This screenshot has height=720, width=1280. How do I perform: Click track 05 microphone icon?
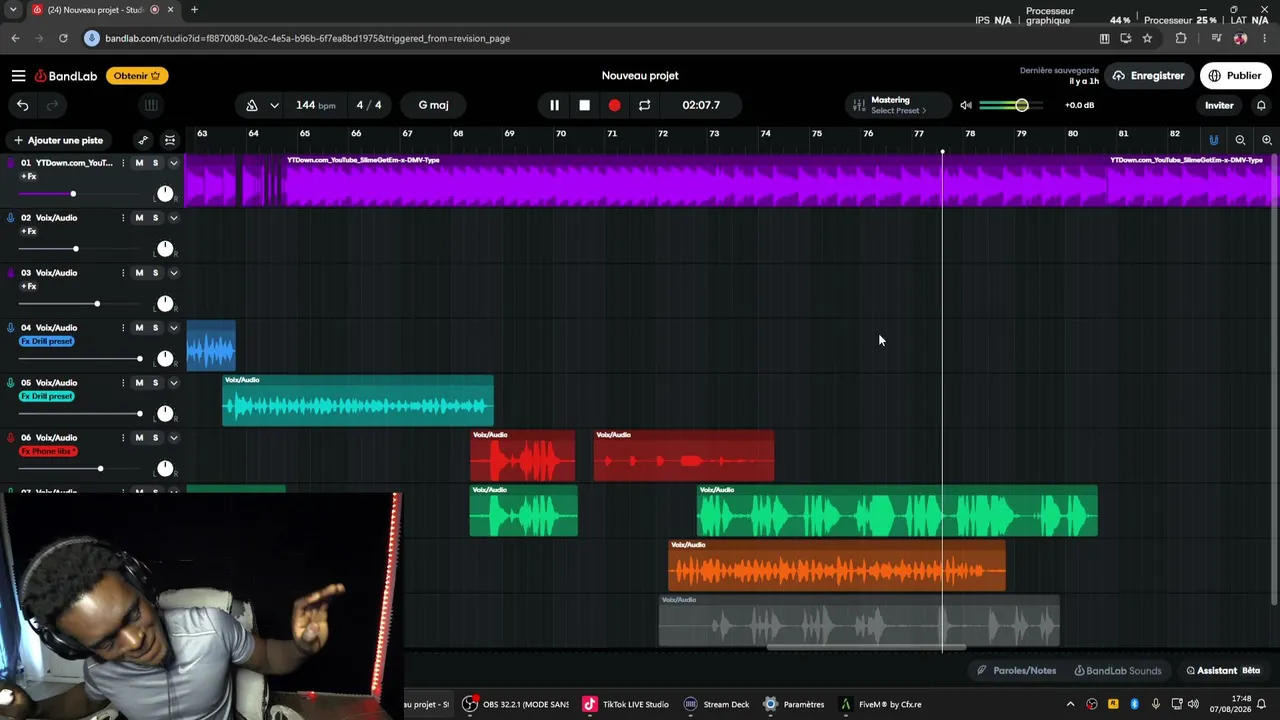click(11, 383)
